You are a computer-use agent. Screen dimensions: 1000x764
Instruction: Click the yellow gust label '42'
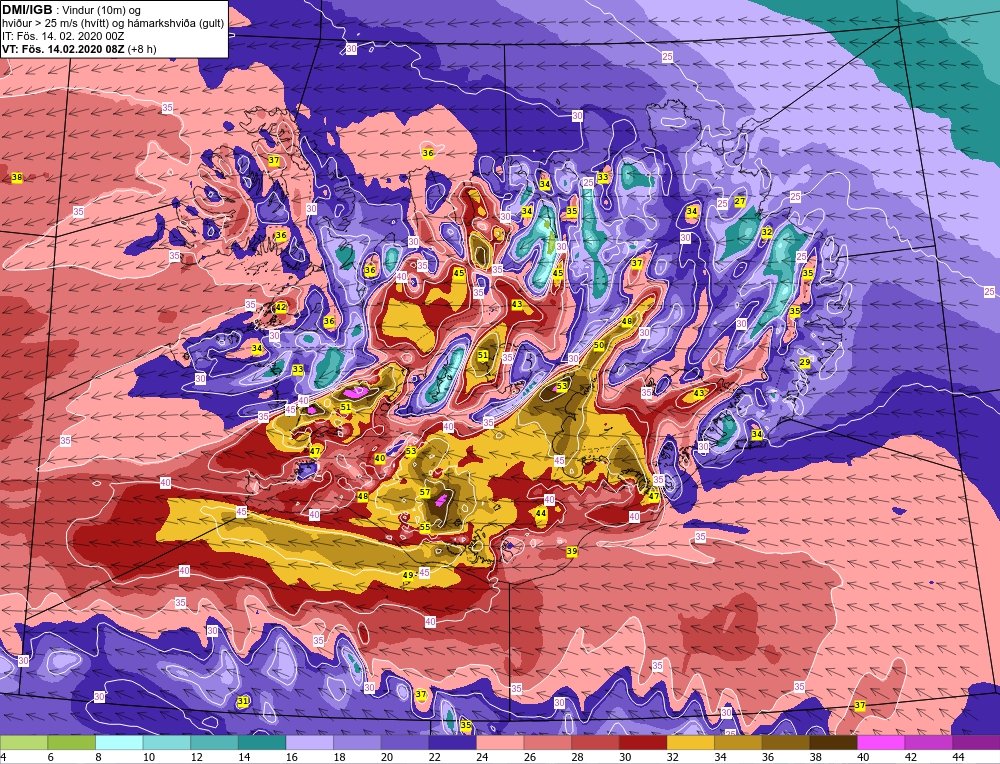tap(281, 307)
